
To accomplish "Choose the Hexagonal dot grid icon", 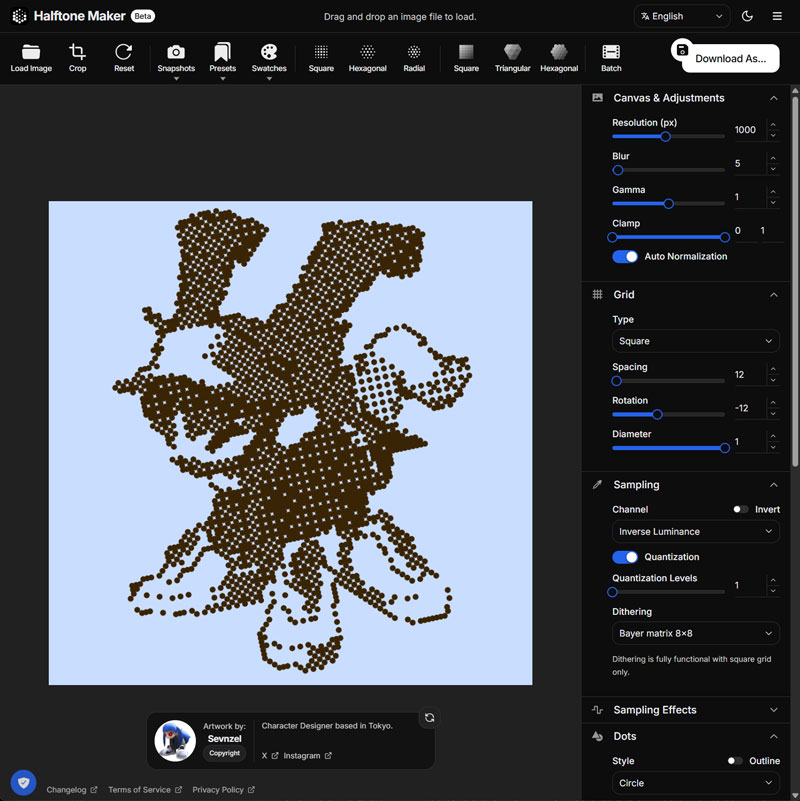I will pos(367,52).
